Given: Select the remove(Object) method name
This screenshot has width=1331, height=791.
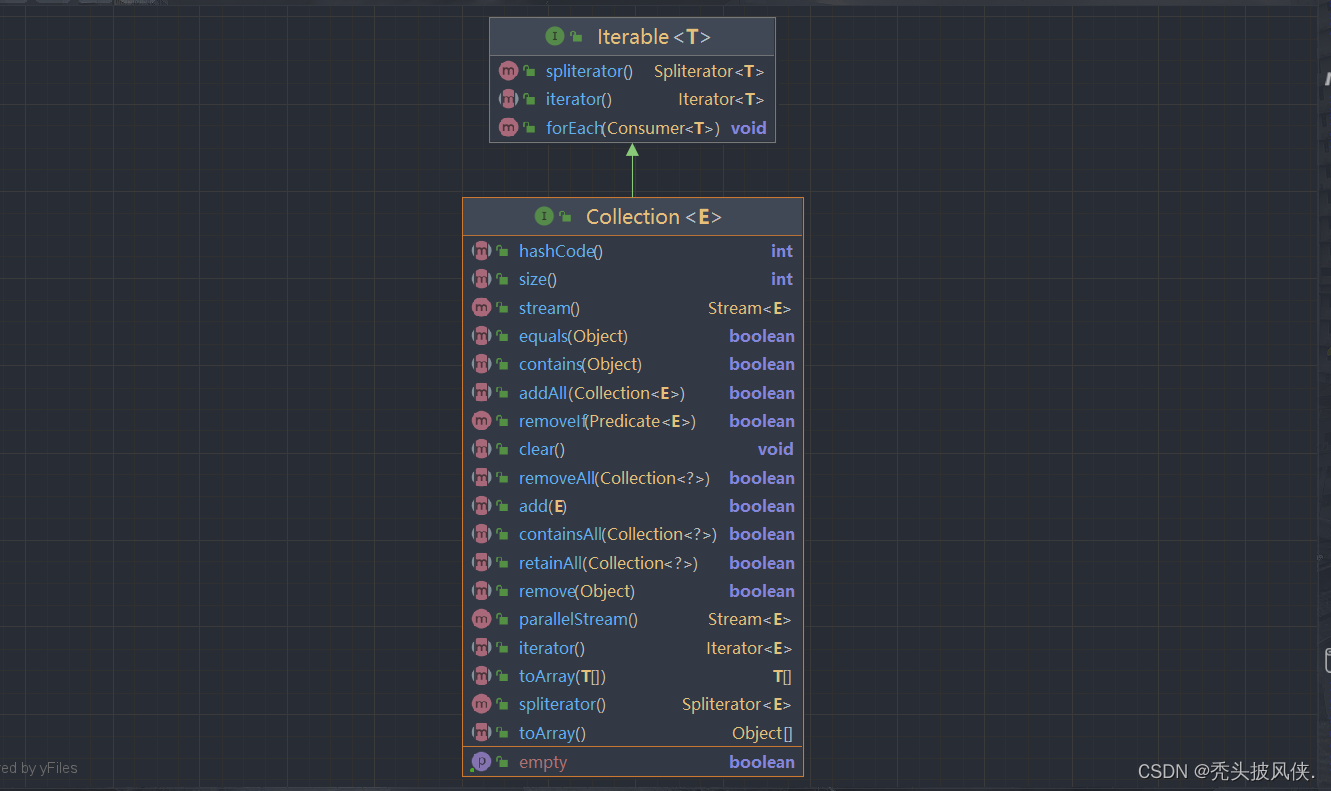Looking at the screenshot, I should point(577,591).
